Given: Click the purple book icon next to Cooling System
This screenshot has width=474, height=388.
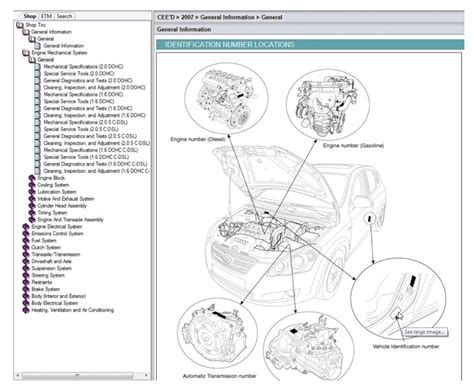Looking at the screenshot, I should coord(32,185).
